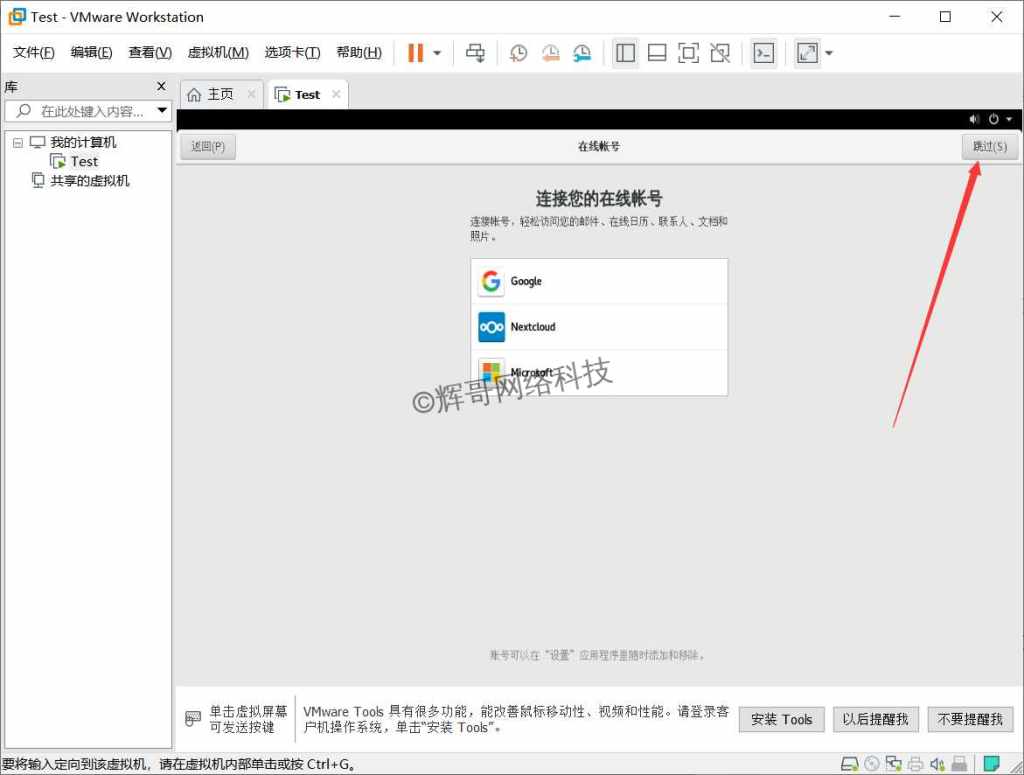The height and width of the screenshot is (775, 1024).
Task: Click the network adapter status icon
Action: (893, 764)
